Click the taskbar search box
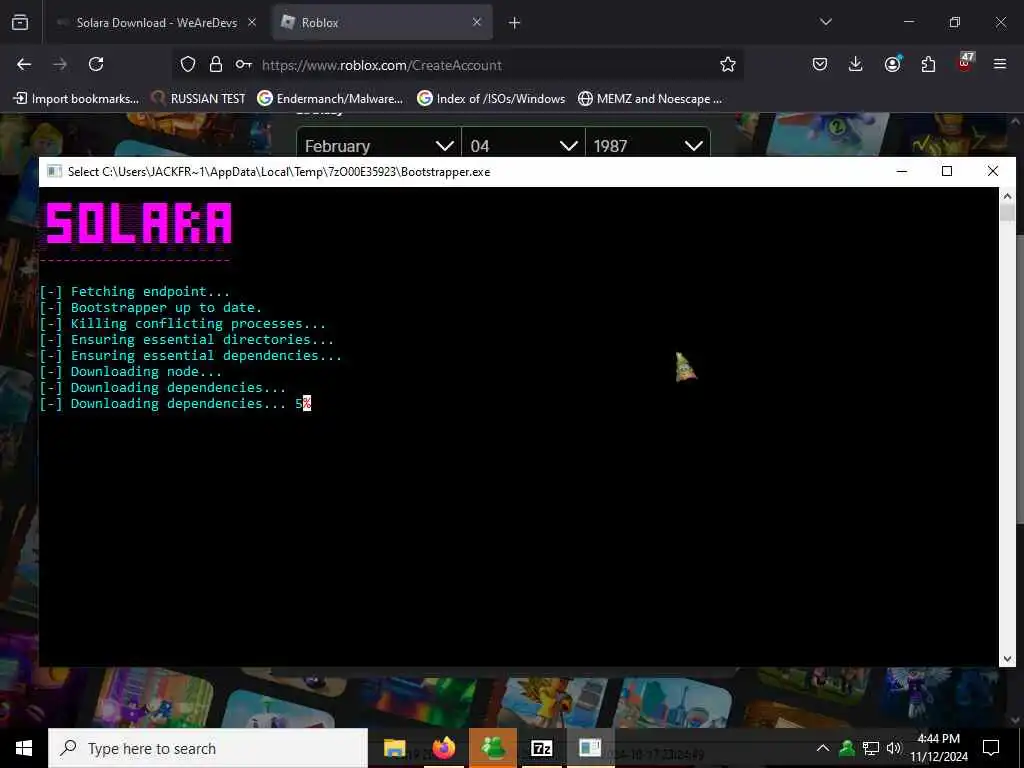Screen dimensions: 1024x768 pyautogui.click(x=208, y=748)
